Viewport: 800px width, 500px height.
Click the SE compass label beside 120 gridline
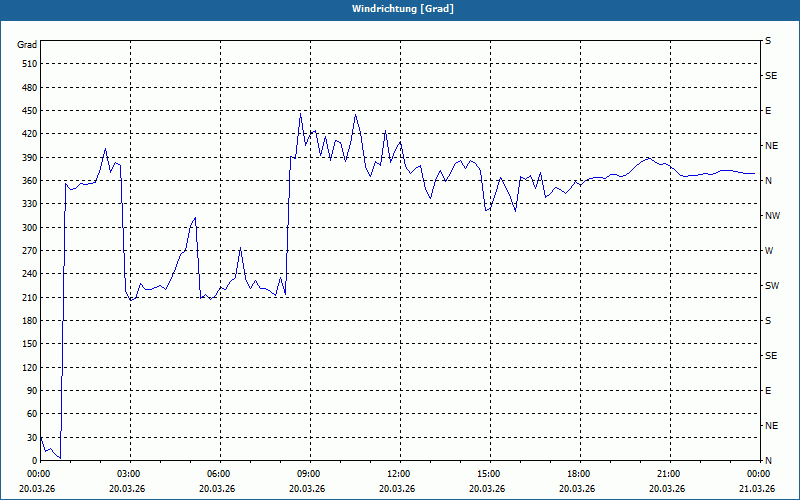tap(771, 356)
